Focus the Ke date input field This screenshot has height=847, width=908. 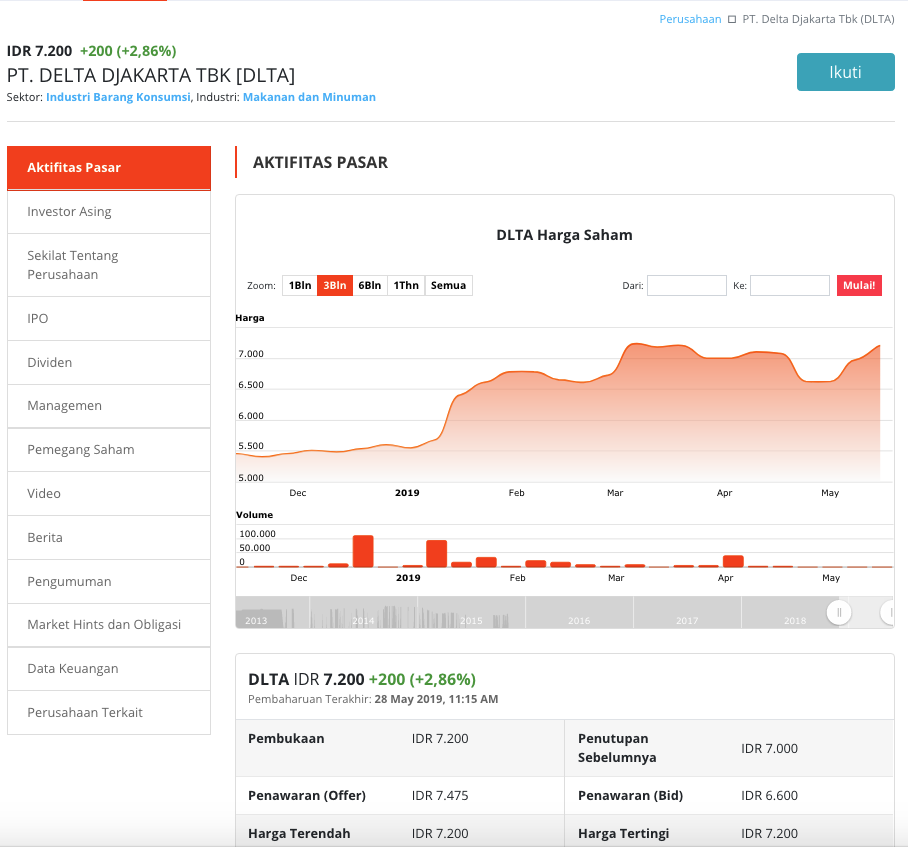tap(790, 285)
